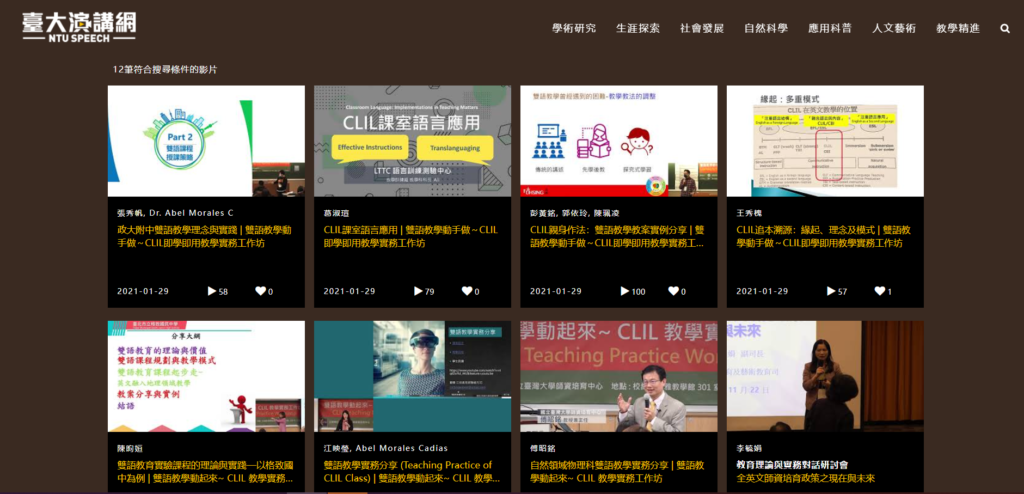Open the CLIL課室語言應用 slide thumbnail
Viewport: 1024px width, 494px height.
pos(413,141)
